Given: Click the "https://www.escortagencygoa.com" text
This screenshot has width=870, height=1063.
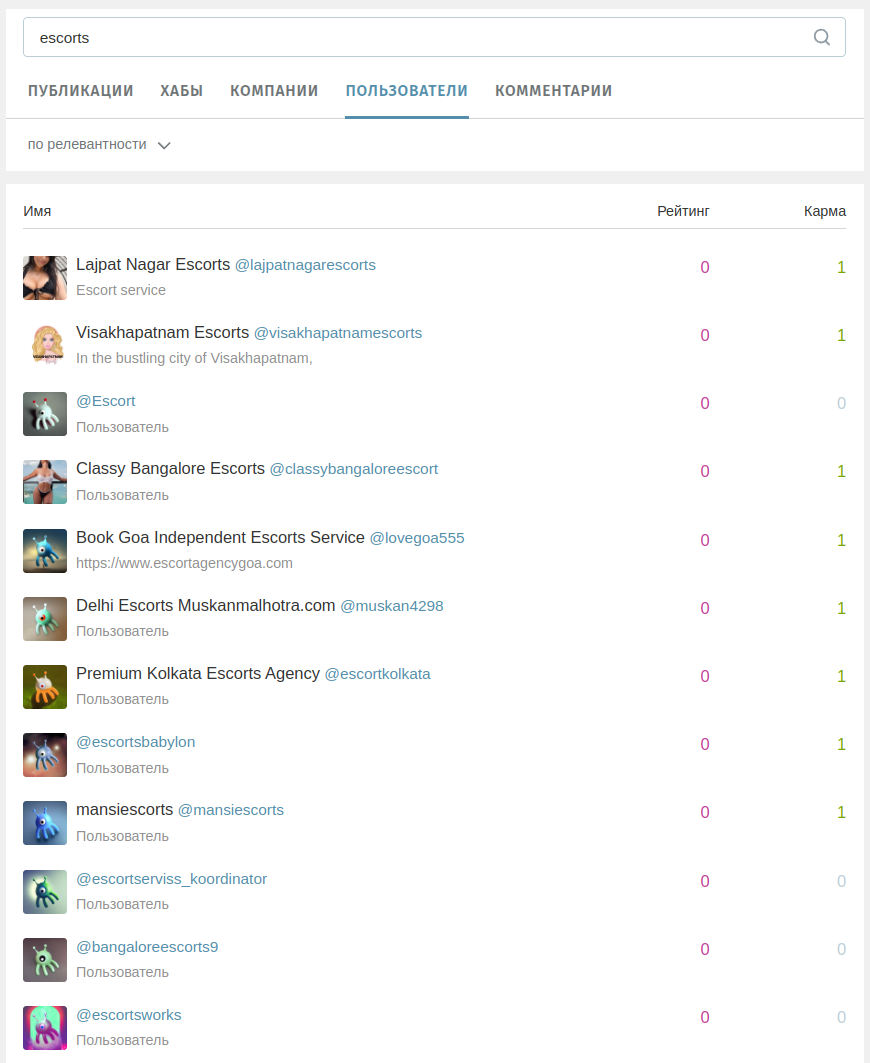Looking at the screenshot, I should [184, 563].
